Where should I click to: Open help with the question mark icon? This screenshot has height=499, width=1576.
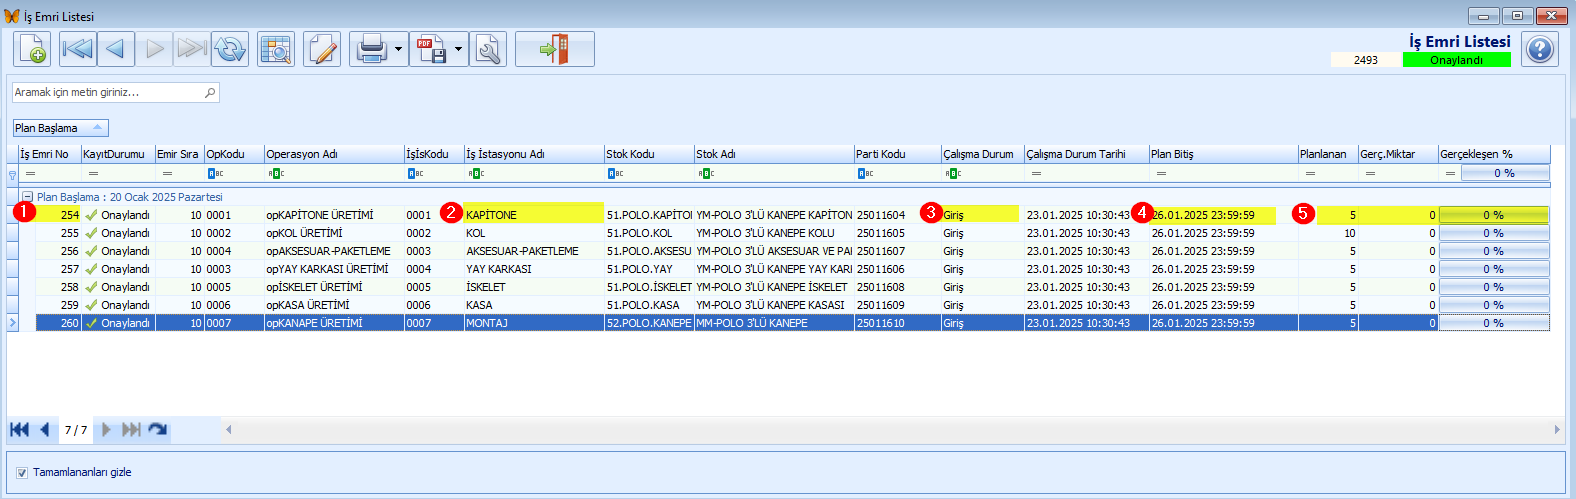click(1540, 49)
